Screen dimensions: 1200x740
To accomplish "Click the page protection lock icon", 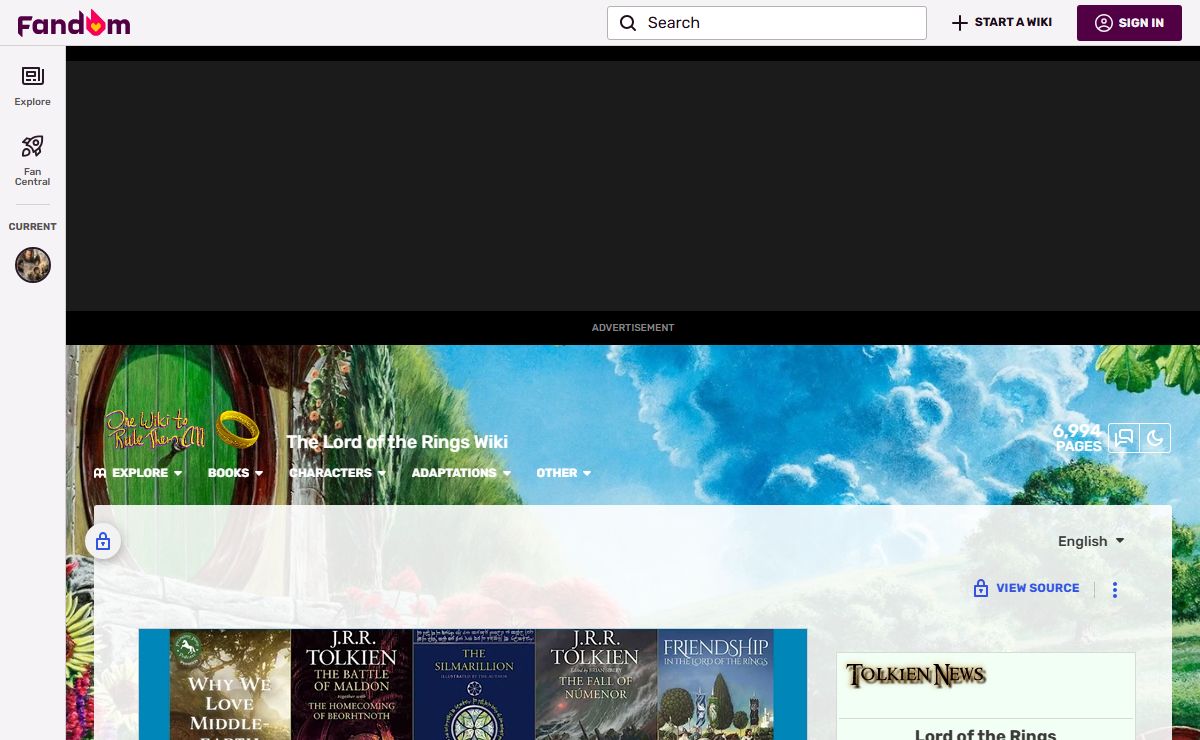I will (103, 542).
